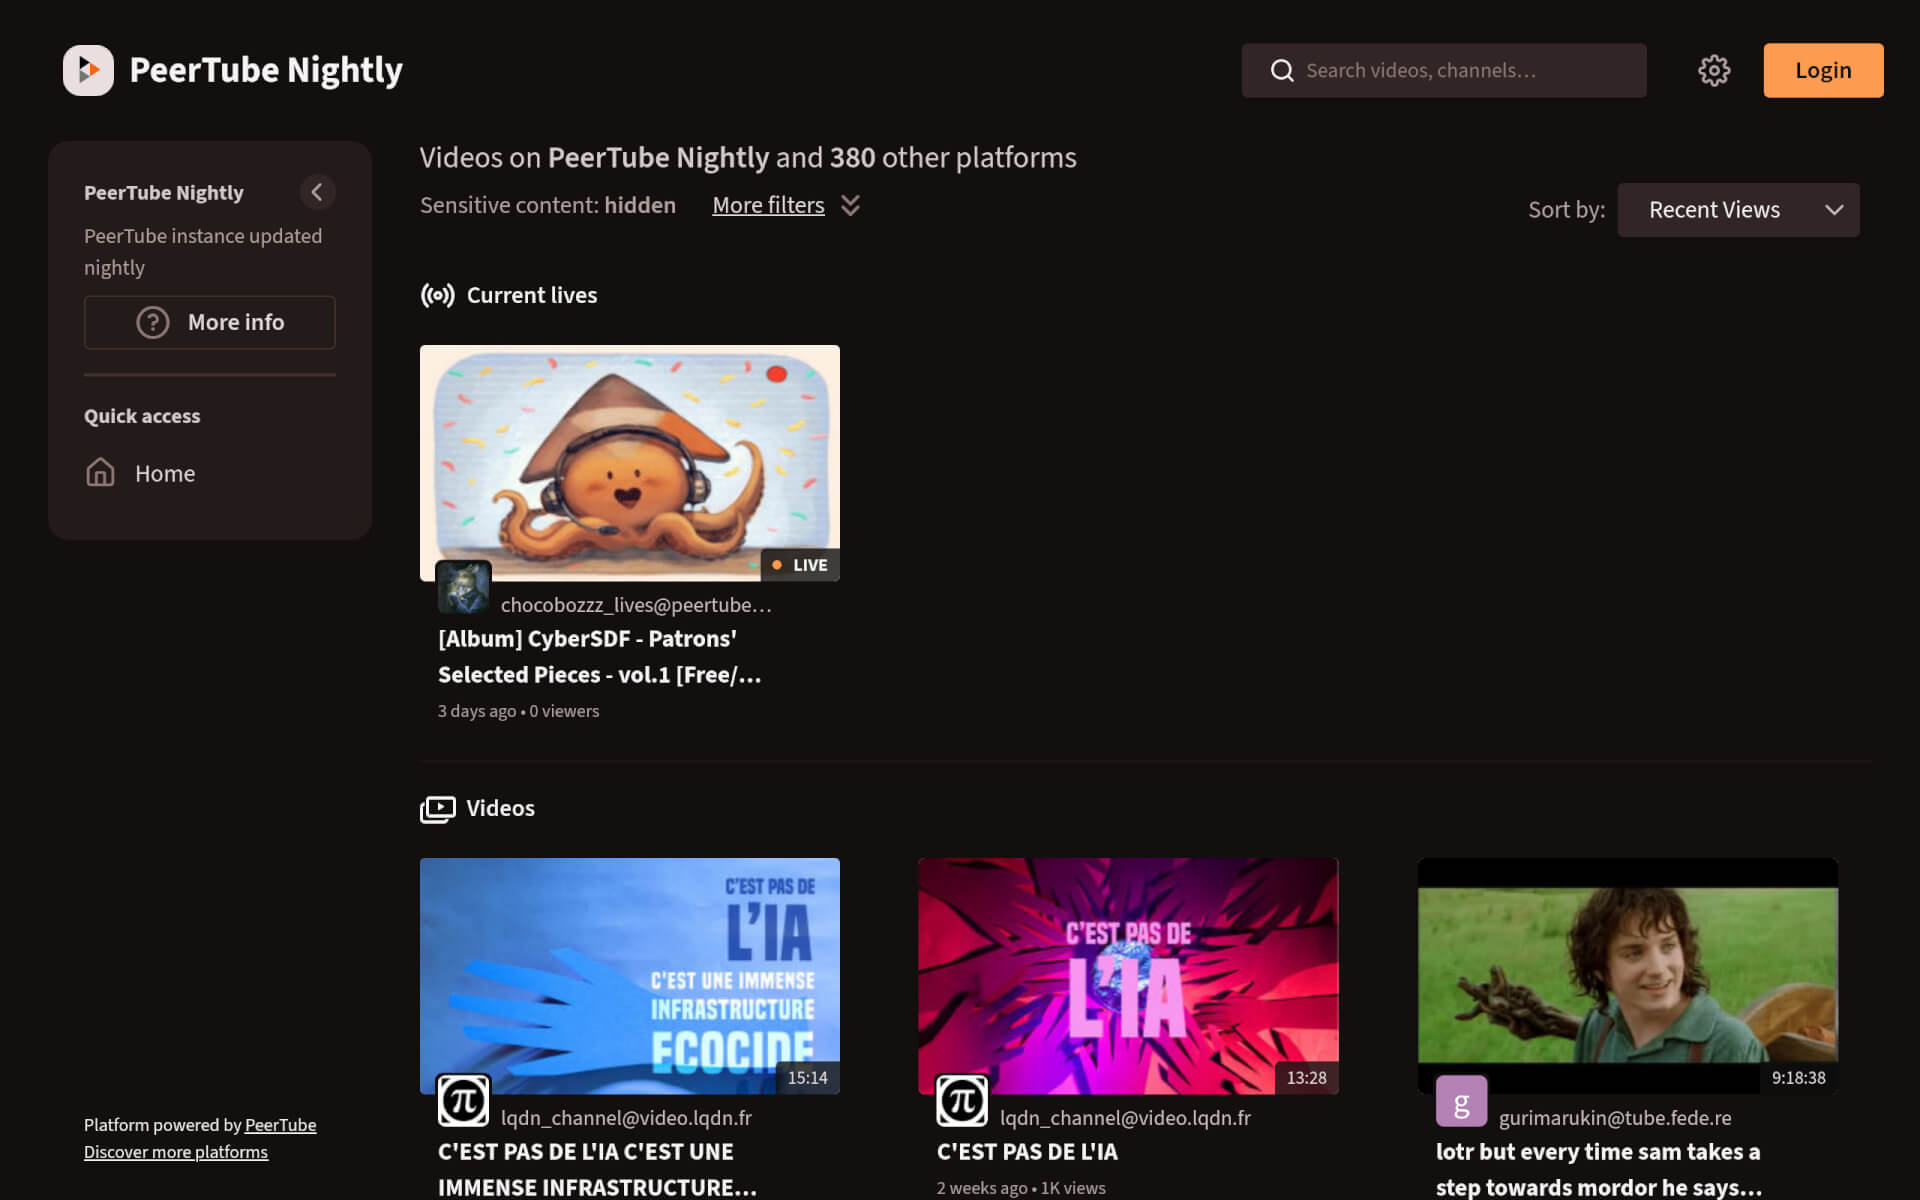The width and height of the screenshot is (1920, 1200).
Task: Click the Login button
Action: point(1822,70)
